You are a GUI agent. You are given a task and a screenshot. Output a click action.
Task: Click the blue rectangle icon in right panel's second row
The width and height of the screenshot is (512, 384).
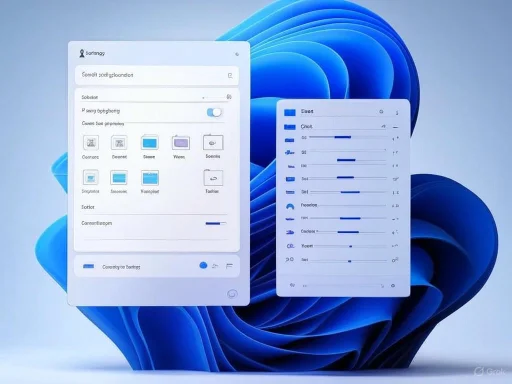pos(290,127)
